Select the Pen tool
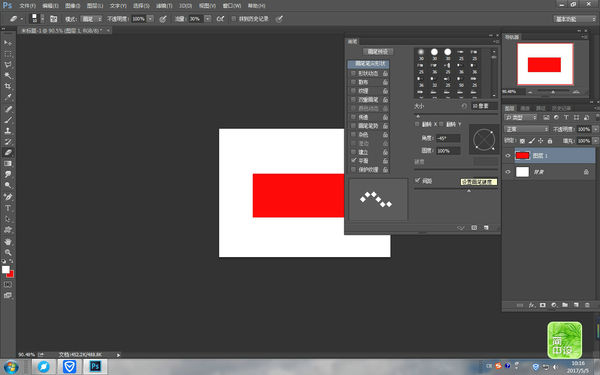This screenshot has width=600, height=375. tap(8, 197)
